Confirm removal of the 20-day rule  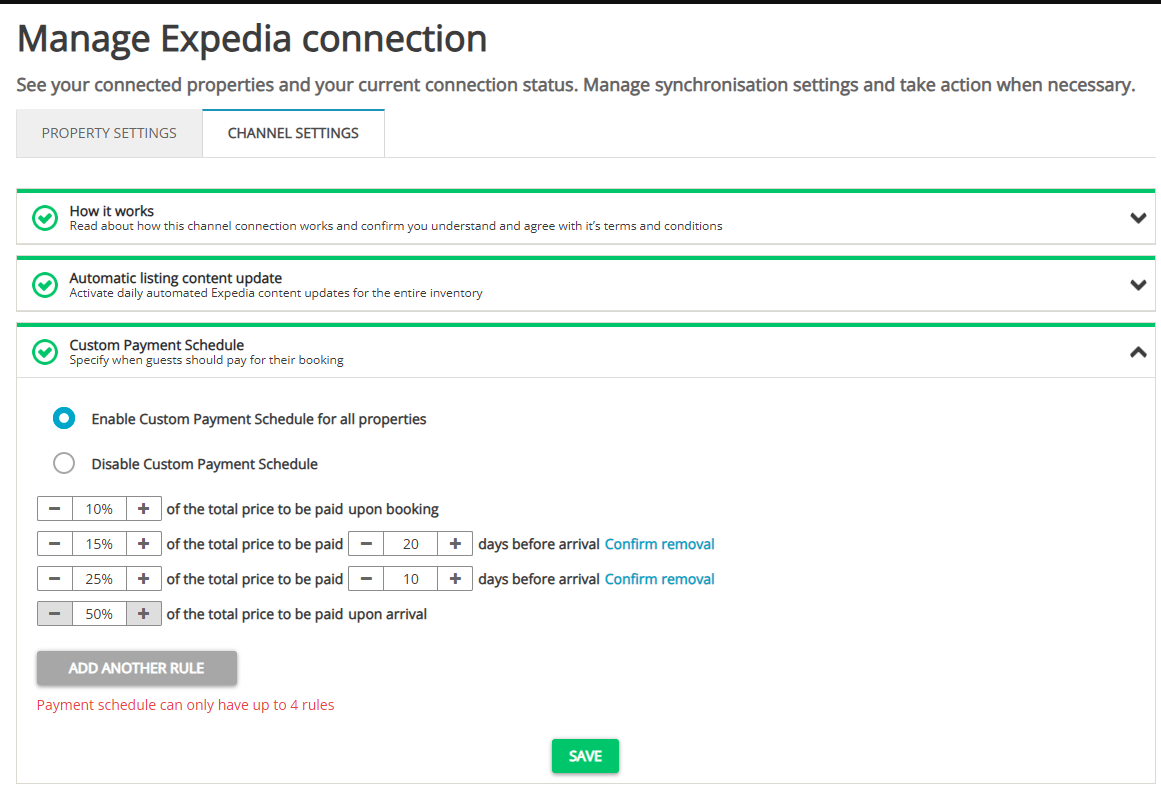coord(659,543)
